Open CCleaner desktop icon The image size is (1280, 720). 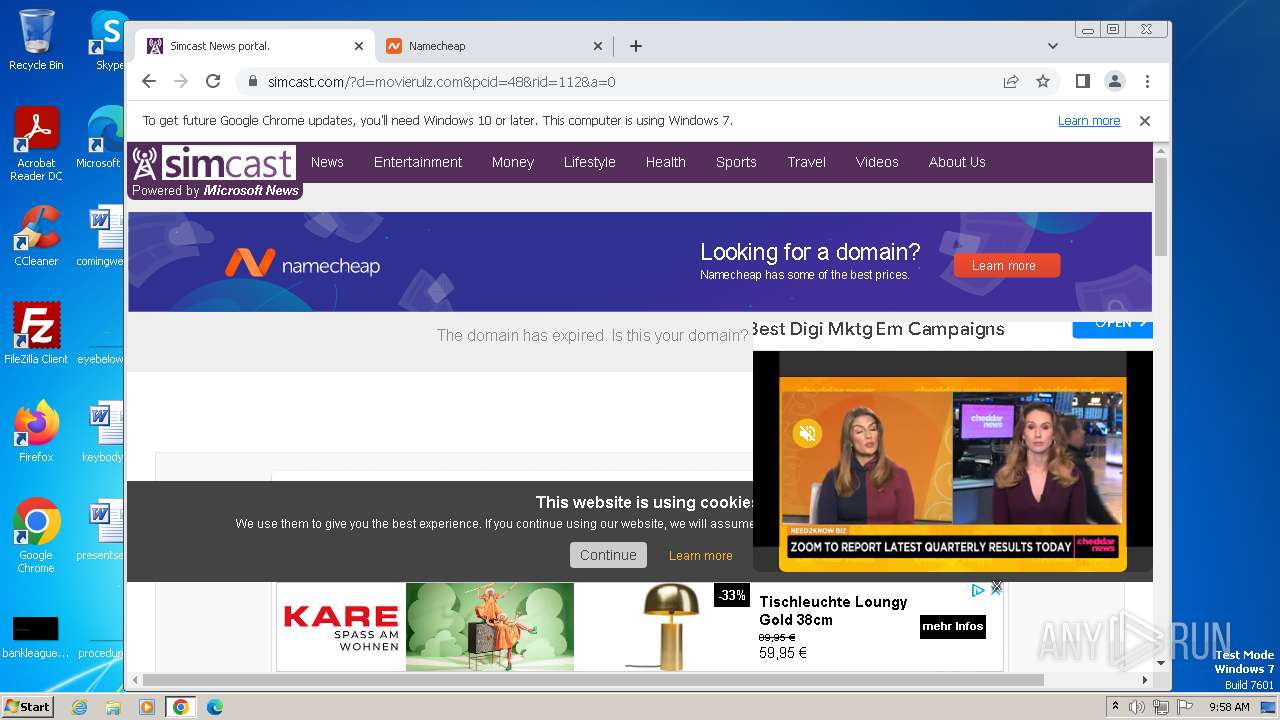[x=36, y=236]
